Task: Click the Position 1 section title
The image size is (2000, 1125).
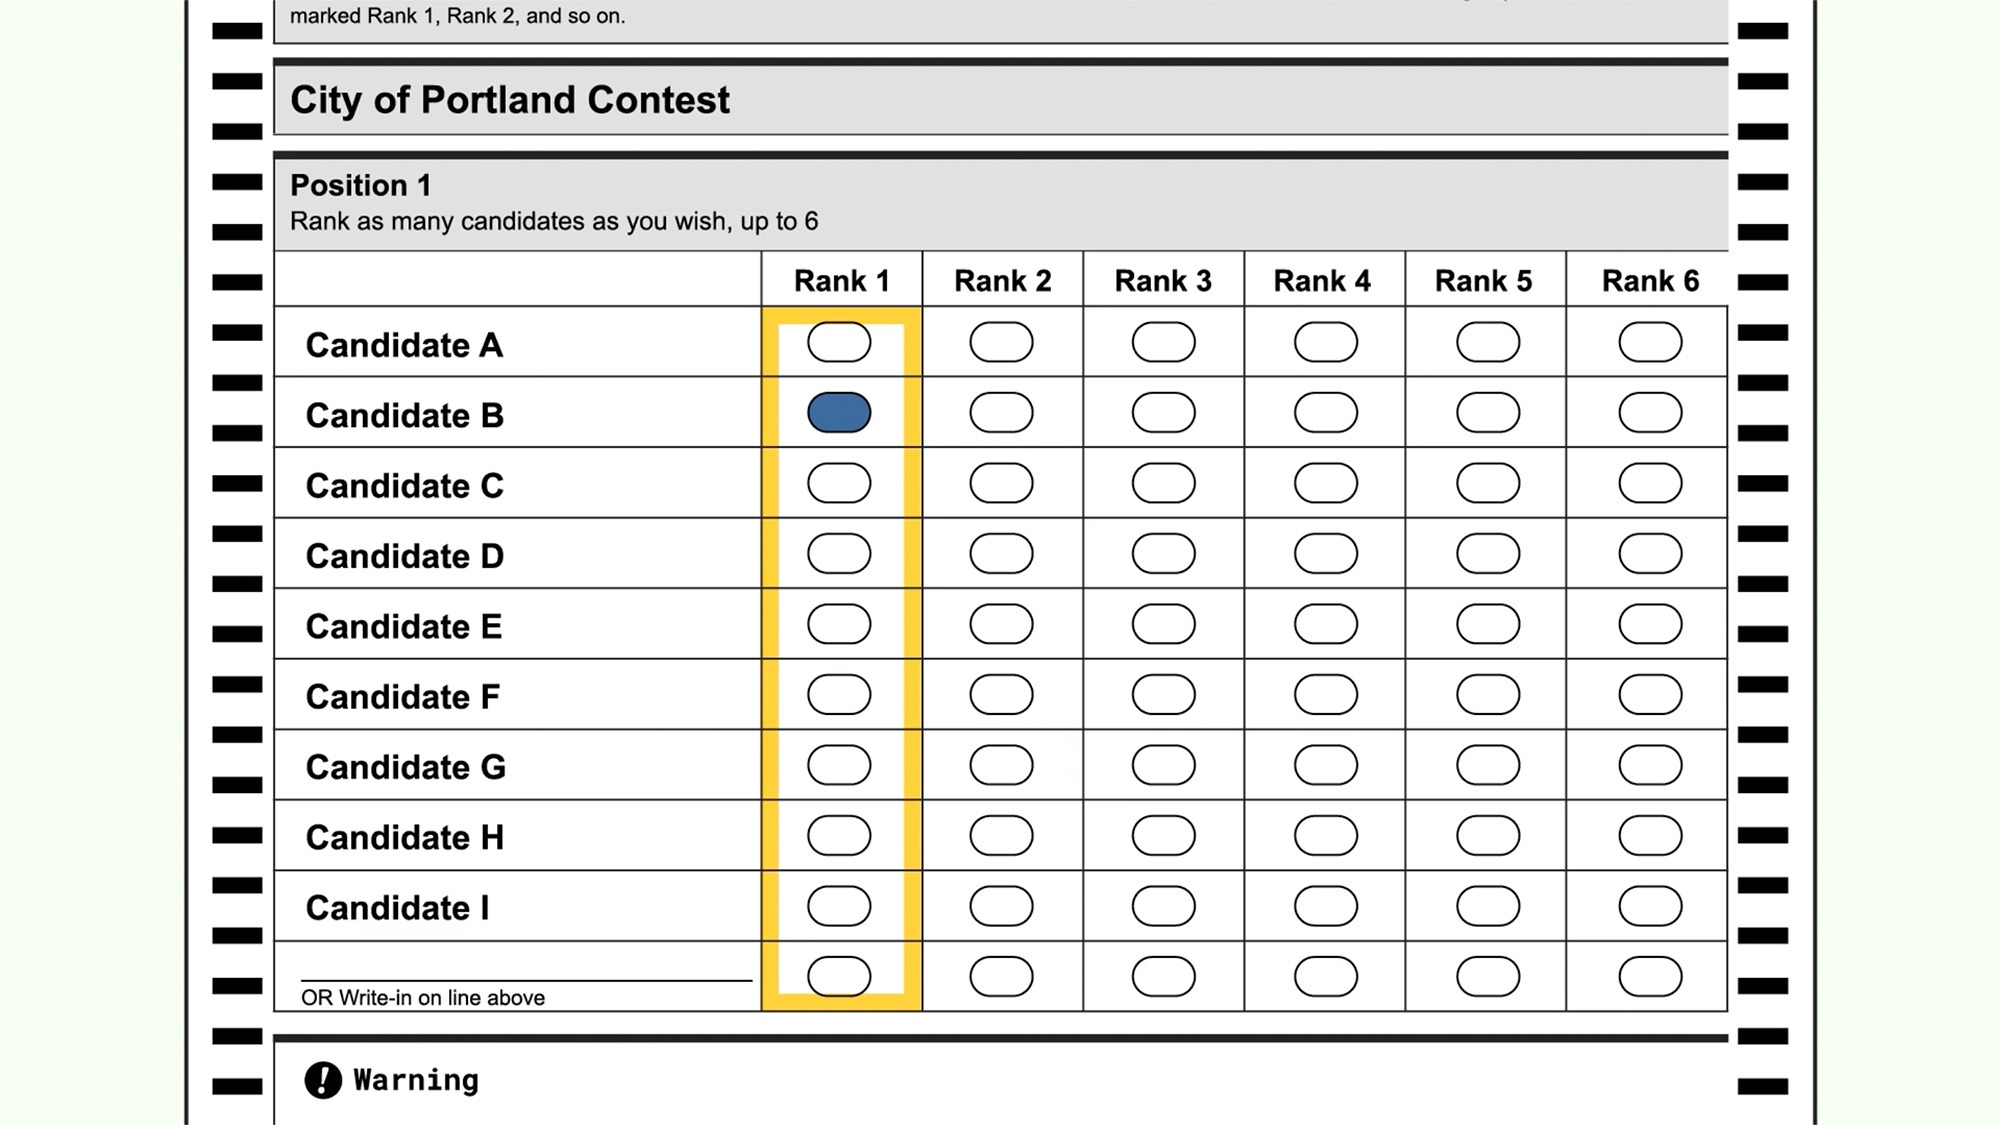Action: click(x=361, y=185)
